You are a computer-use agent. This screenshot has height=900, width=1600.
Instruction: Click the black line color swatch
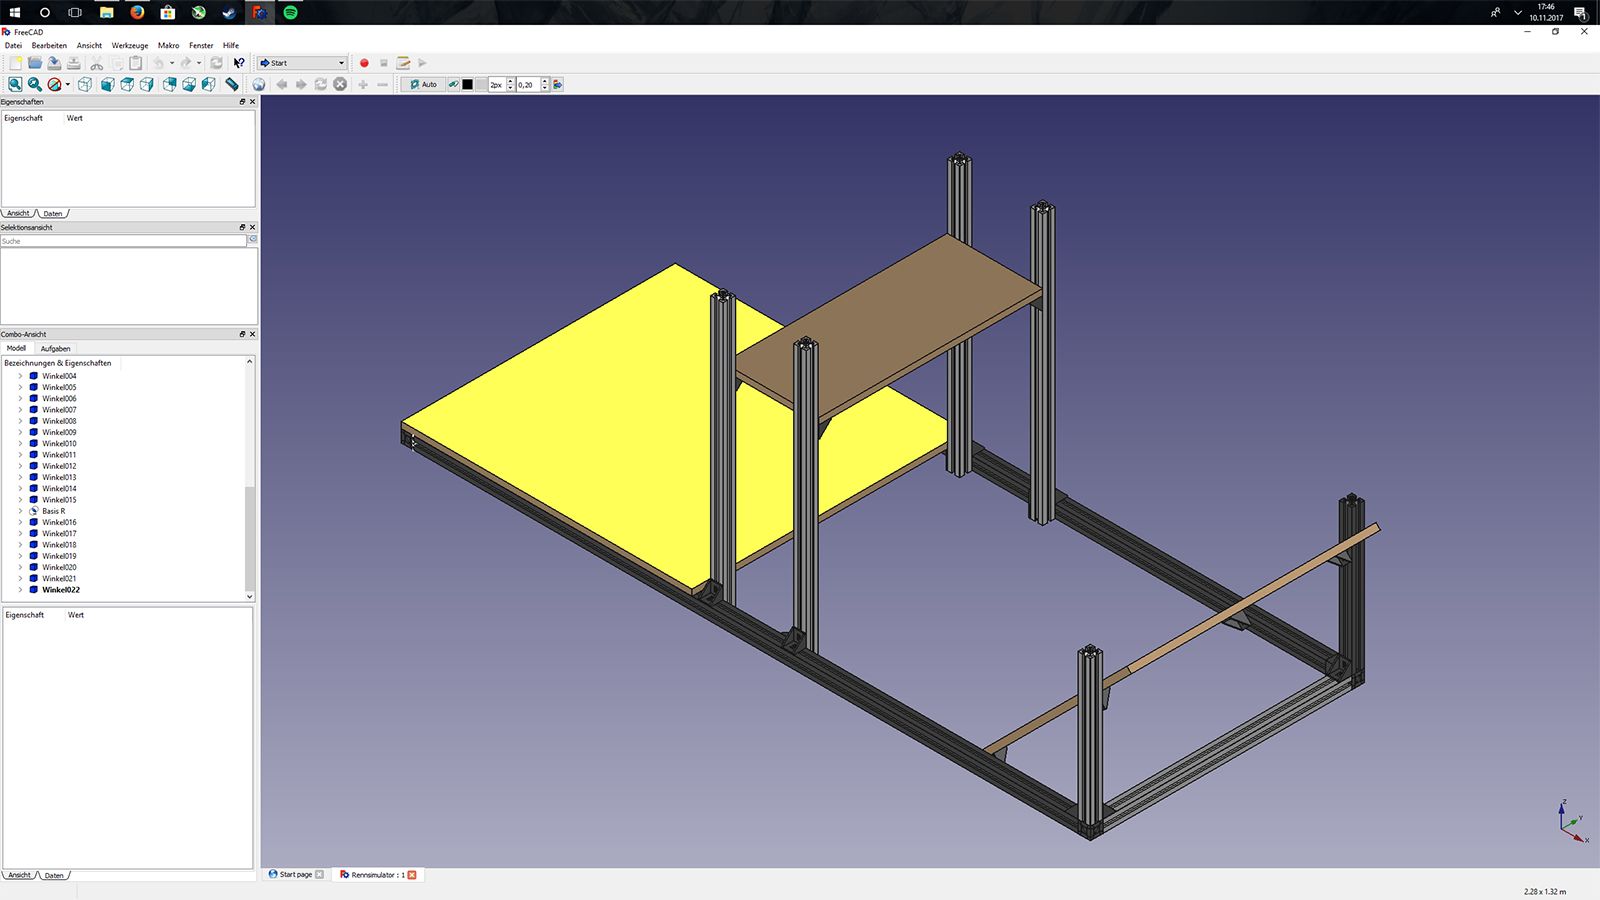click(x=467, y=85)
